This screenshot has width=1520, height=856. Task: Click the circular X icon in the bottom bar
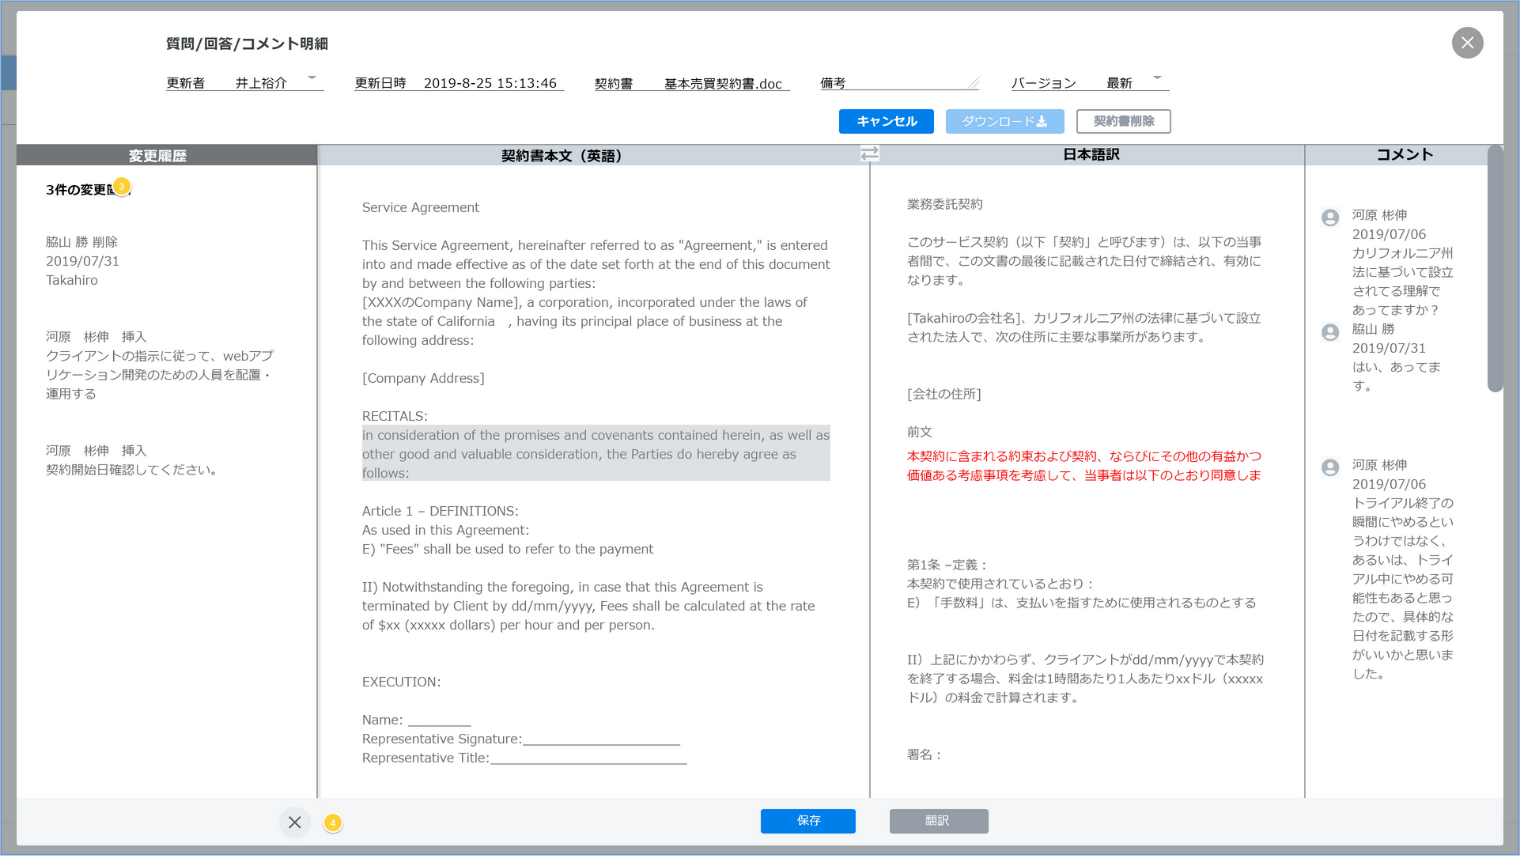294,822
